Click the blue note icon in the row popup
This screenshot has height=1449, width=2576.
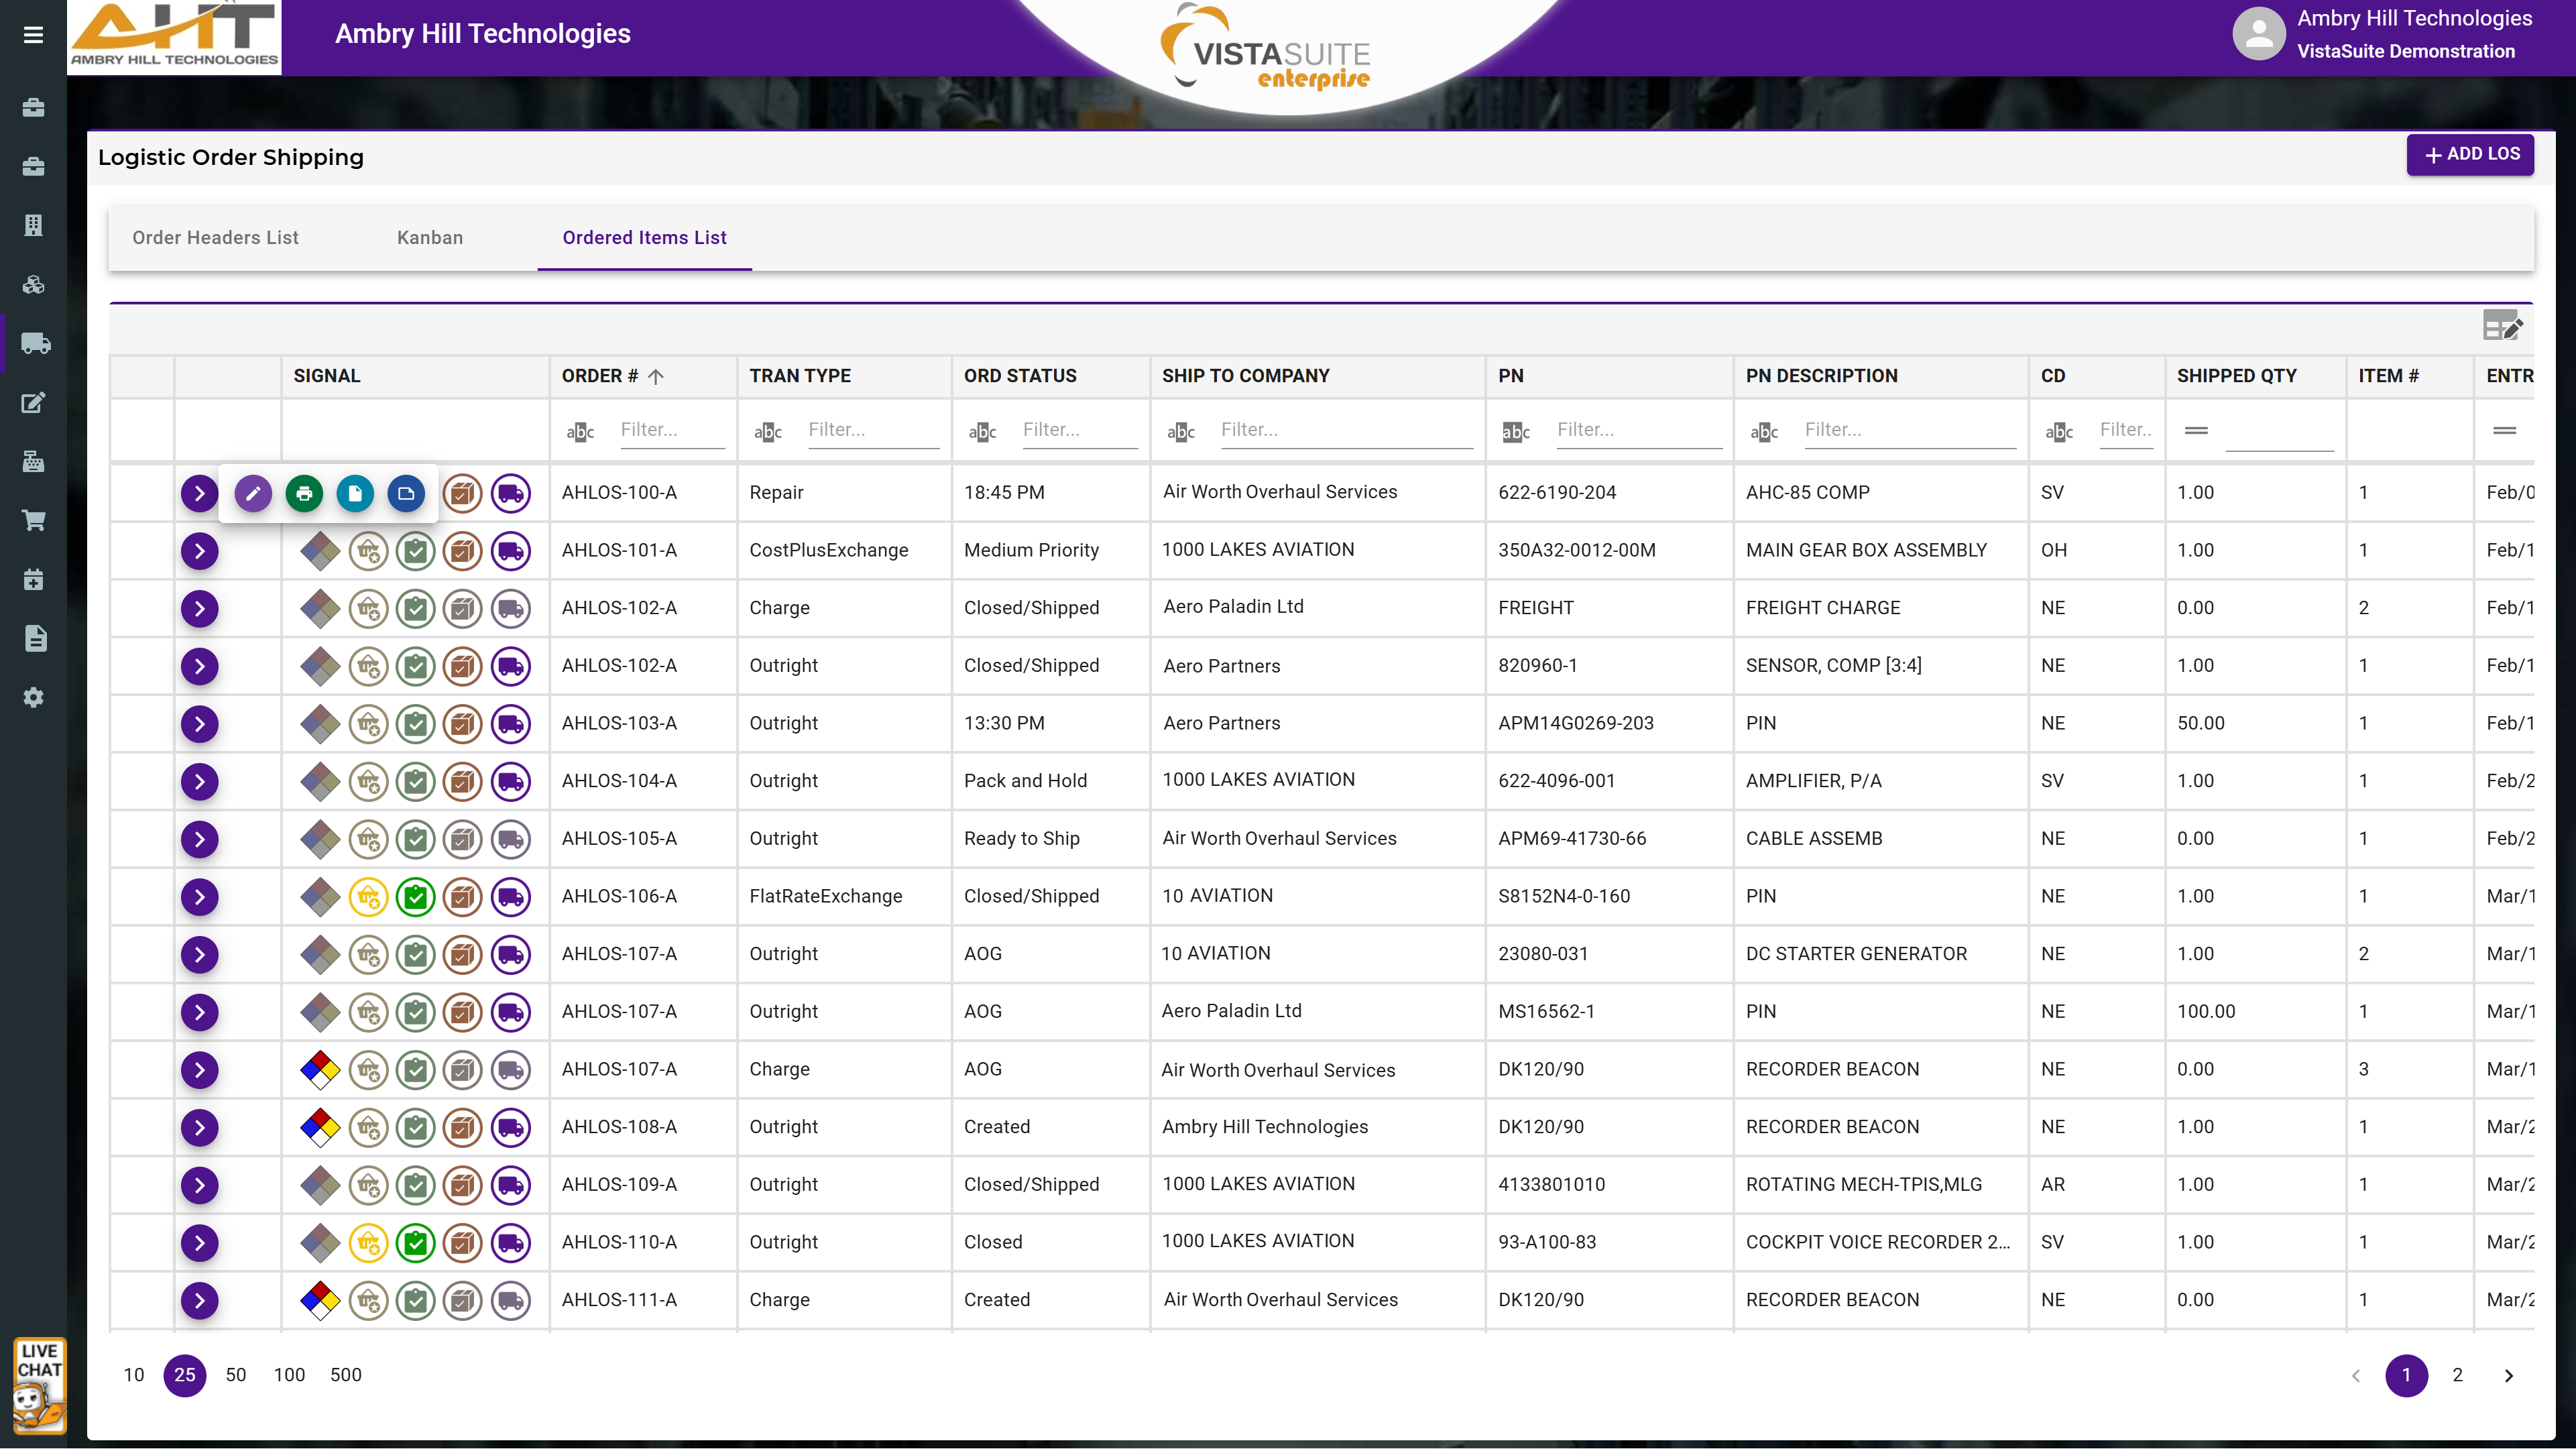(406, 493)
